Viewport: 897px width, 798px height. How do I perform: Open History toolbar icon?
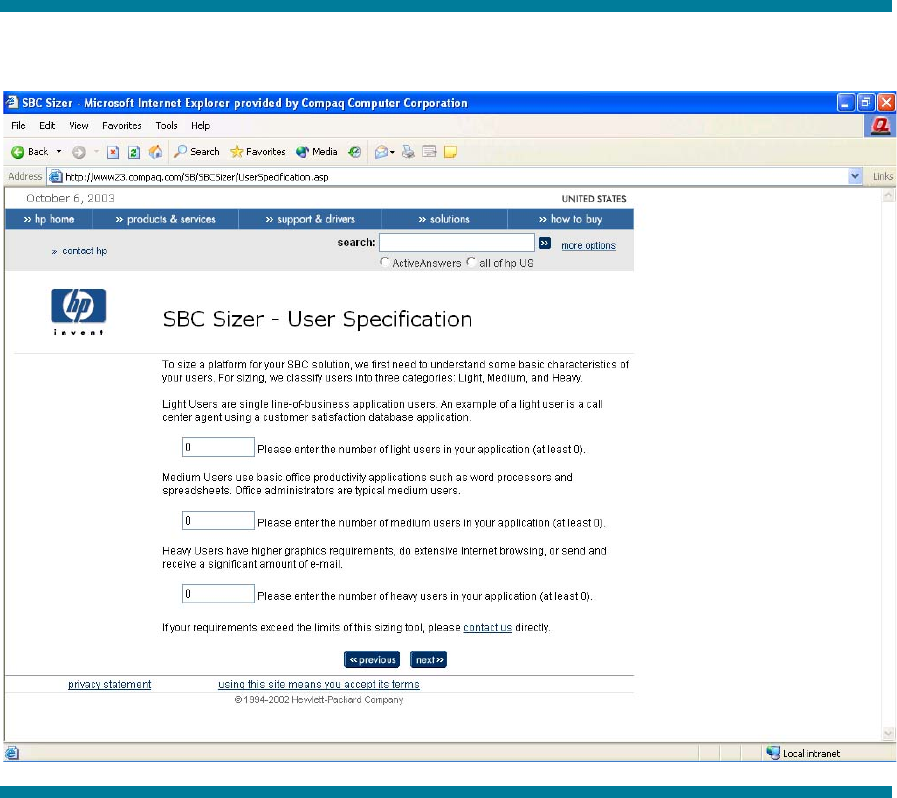click(355, 152)
